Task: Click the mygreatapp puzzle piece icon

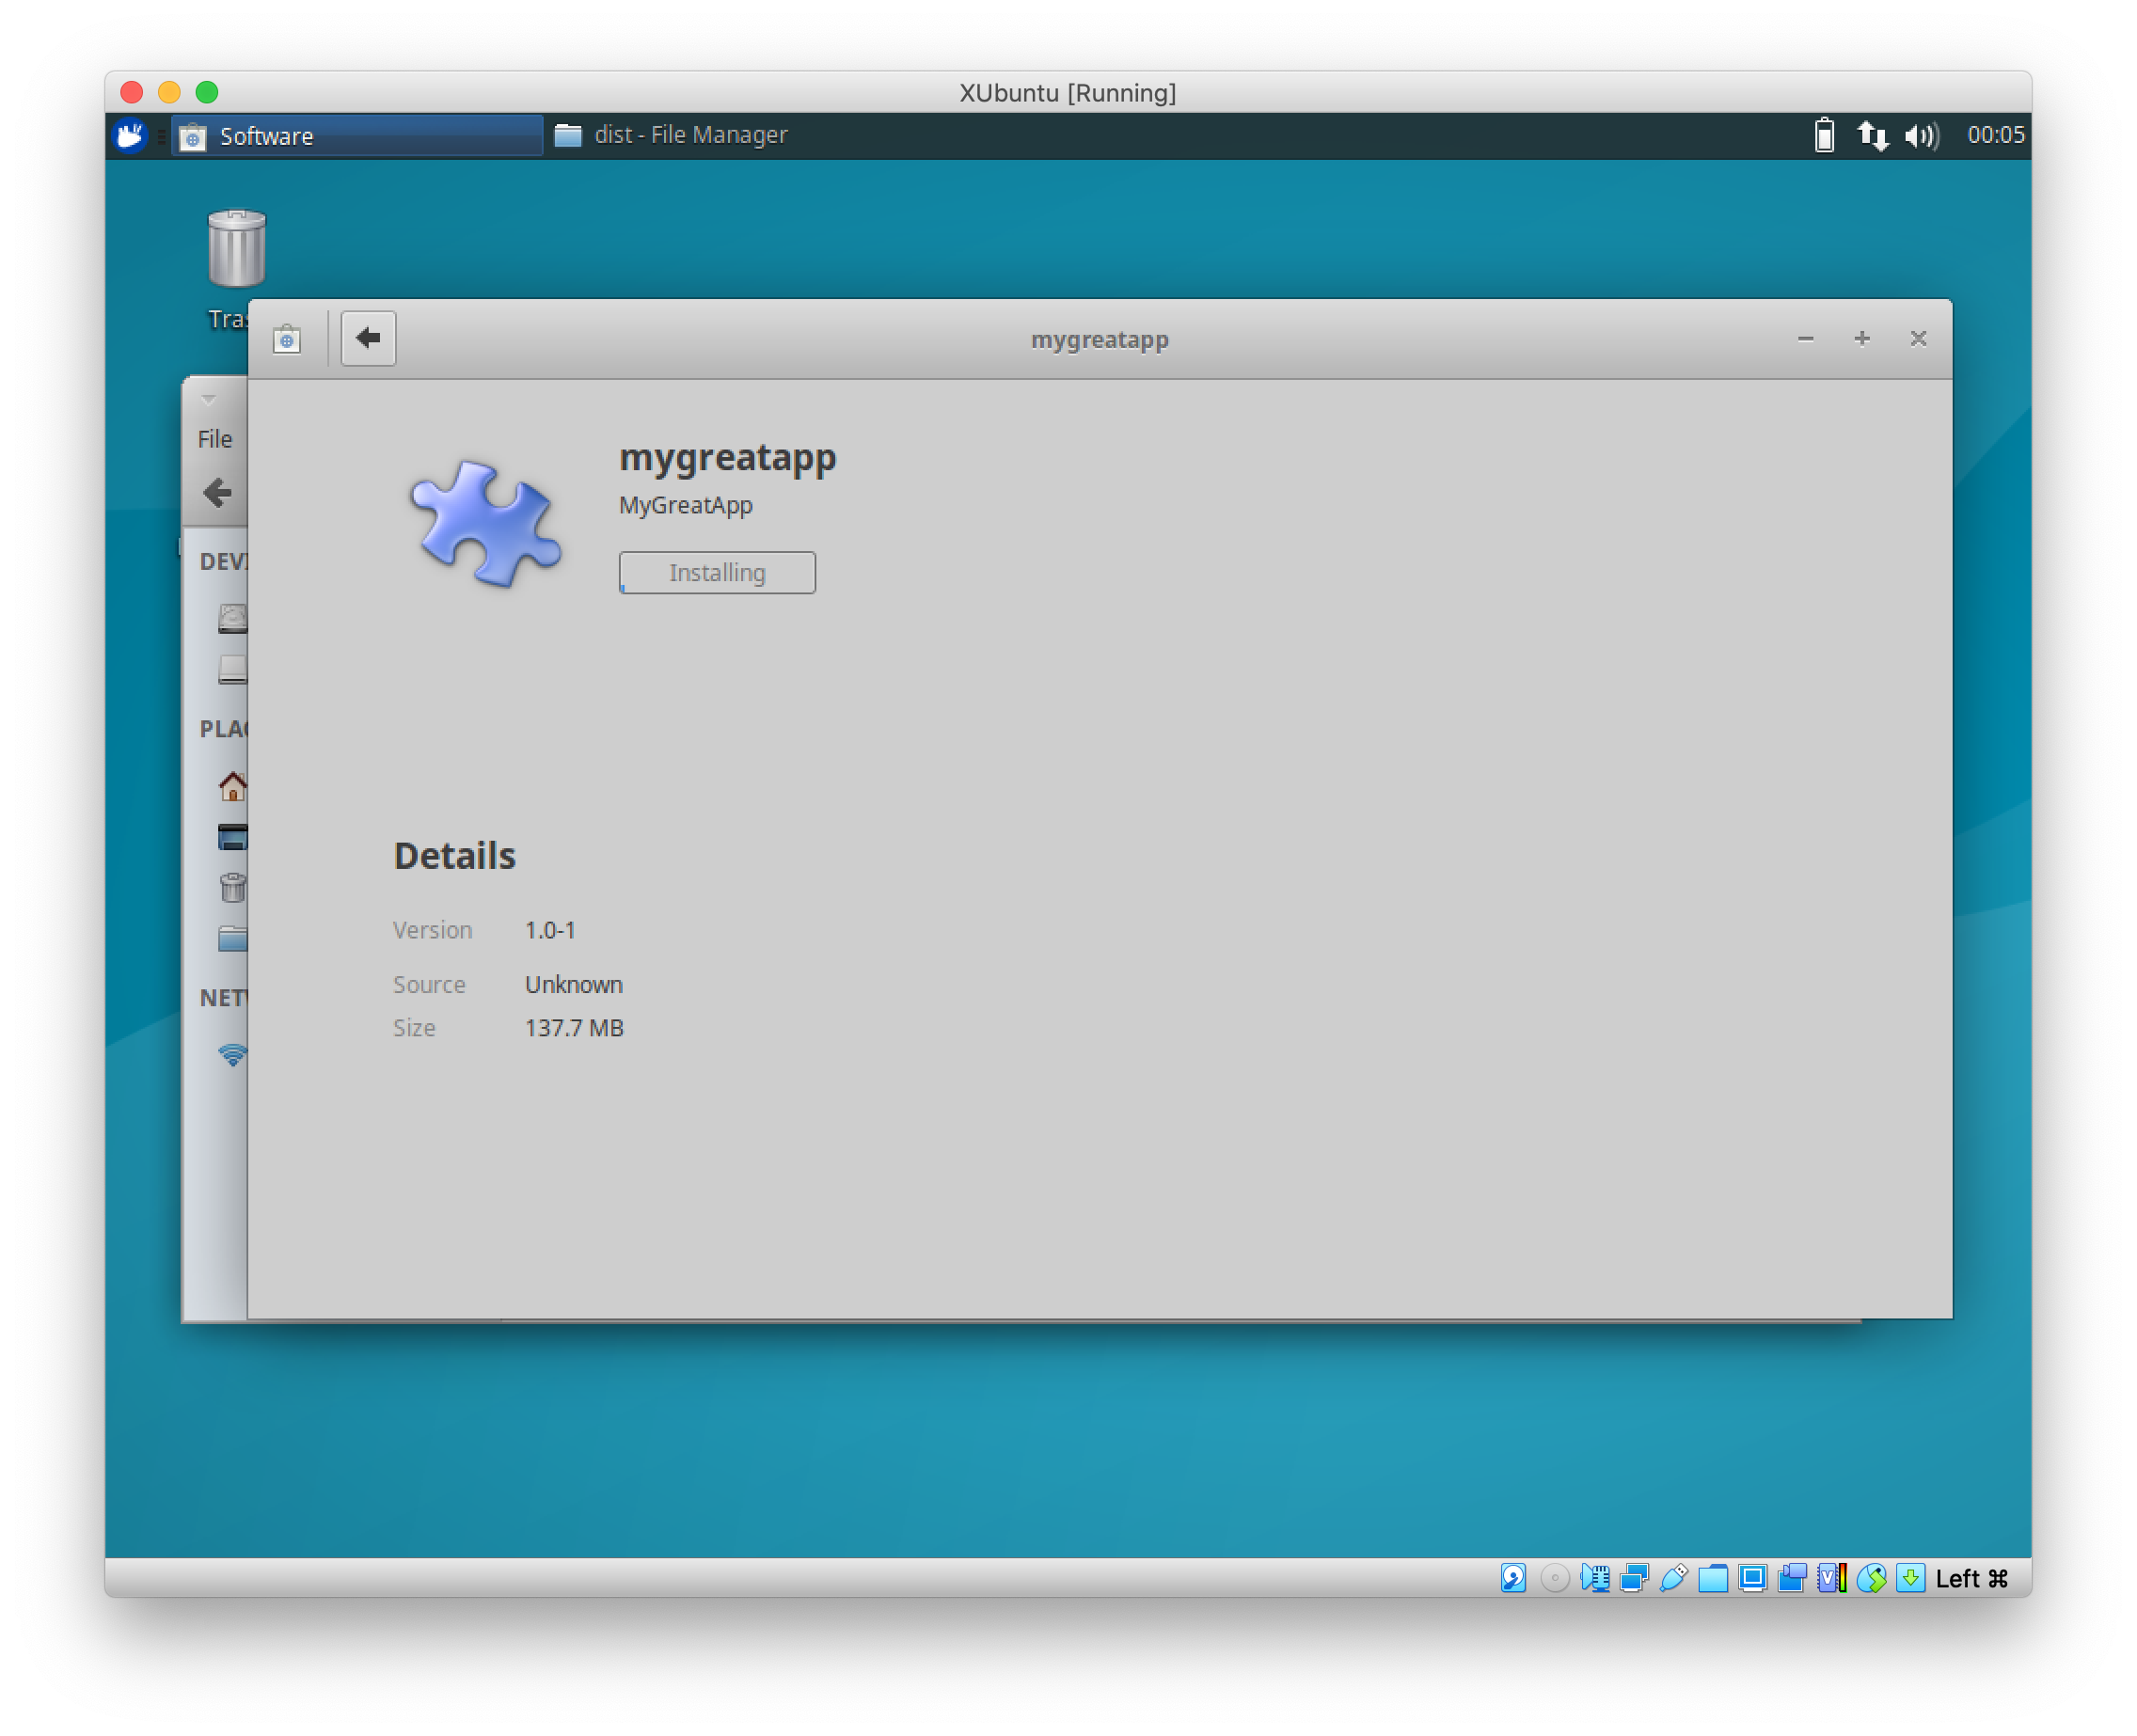Action: 486,524
